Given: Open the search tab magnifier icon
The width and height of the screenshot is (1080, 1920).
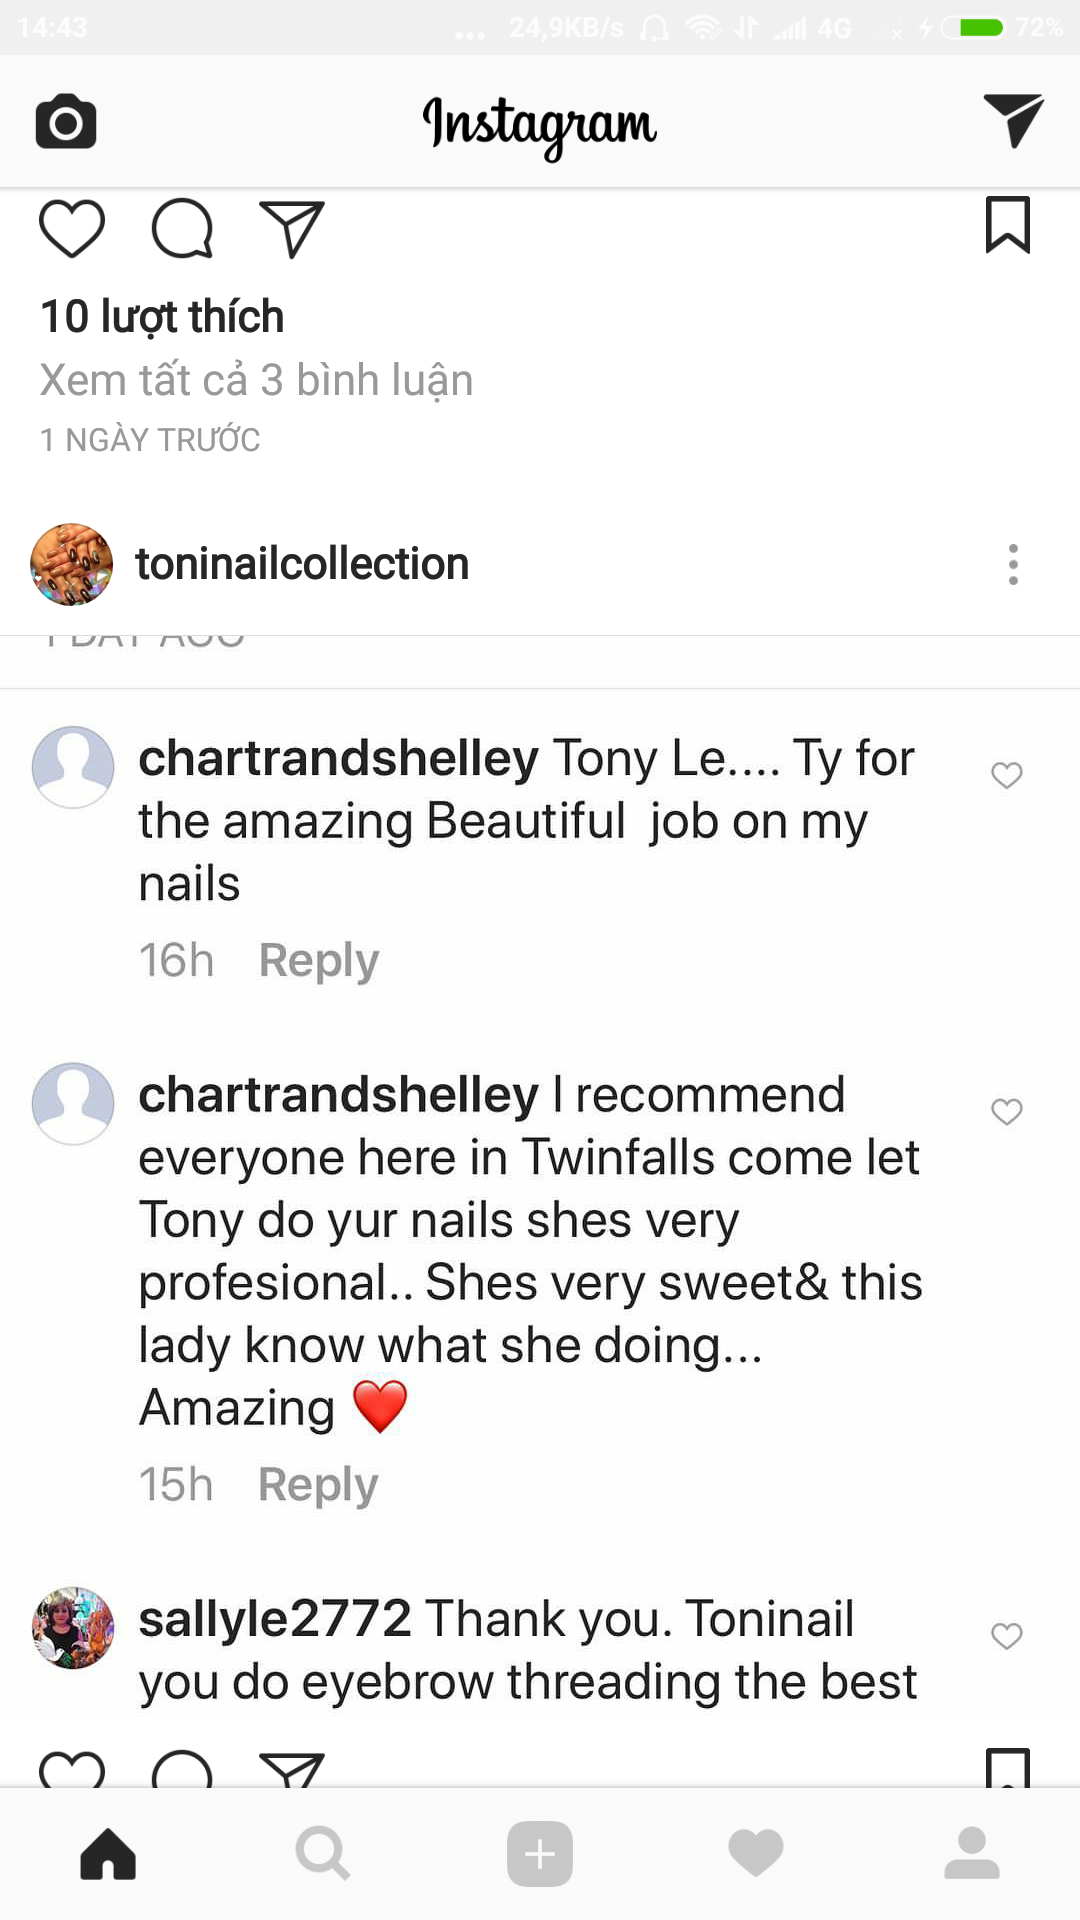Looking at the screenshot, I should [x=322, y=1853].
